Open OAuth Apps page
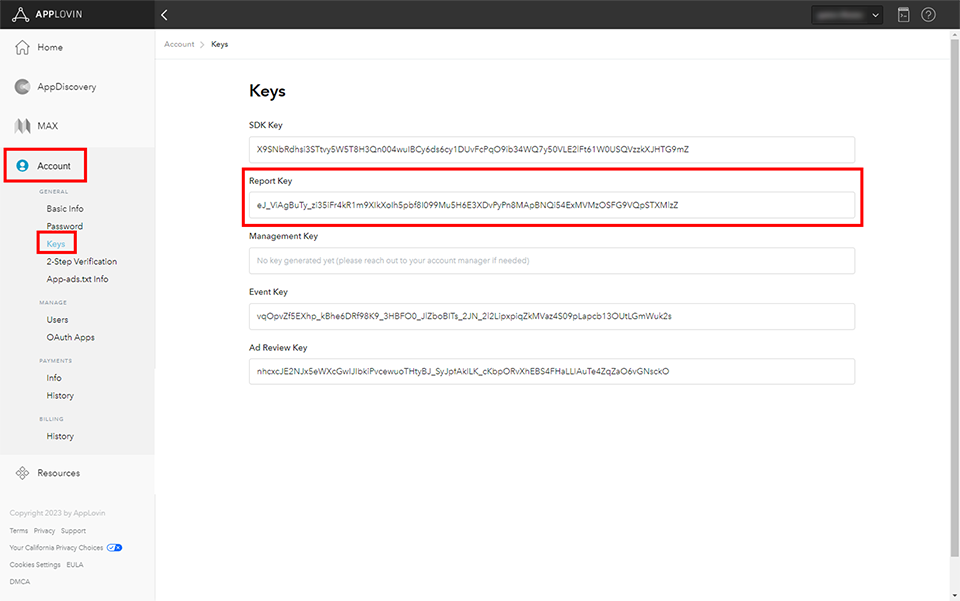The height and width of the screenshot is (601, 960). [x=70, y=337]
